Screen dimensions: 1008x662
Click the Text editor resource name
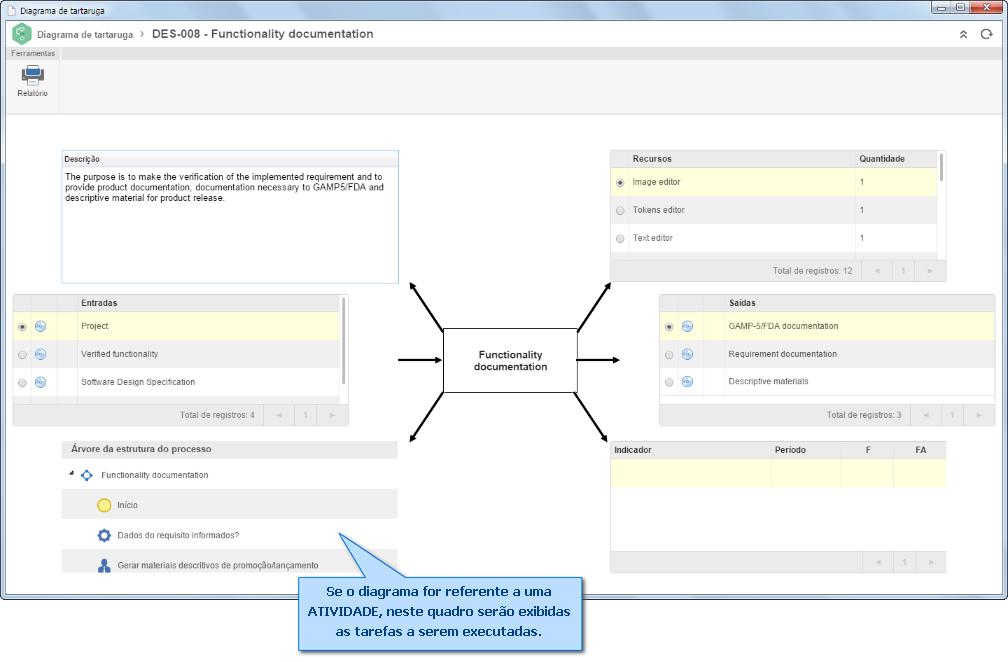(652, 238)
